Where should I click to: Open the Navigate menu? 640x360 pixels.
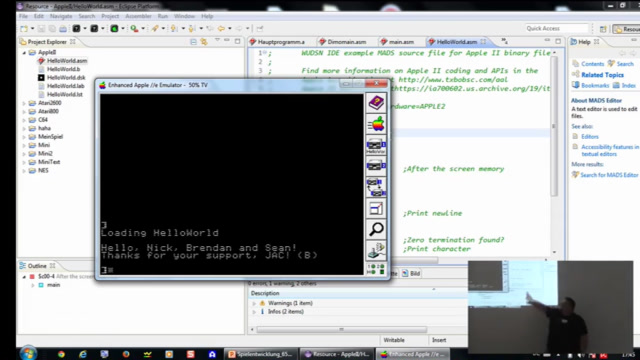tap(61, 16)
